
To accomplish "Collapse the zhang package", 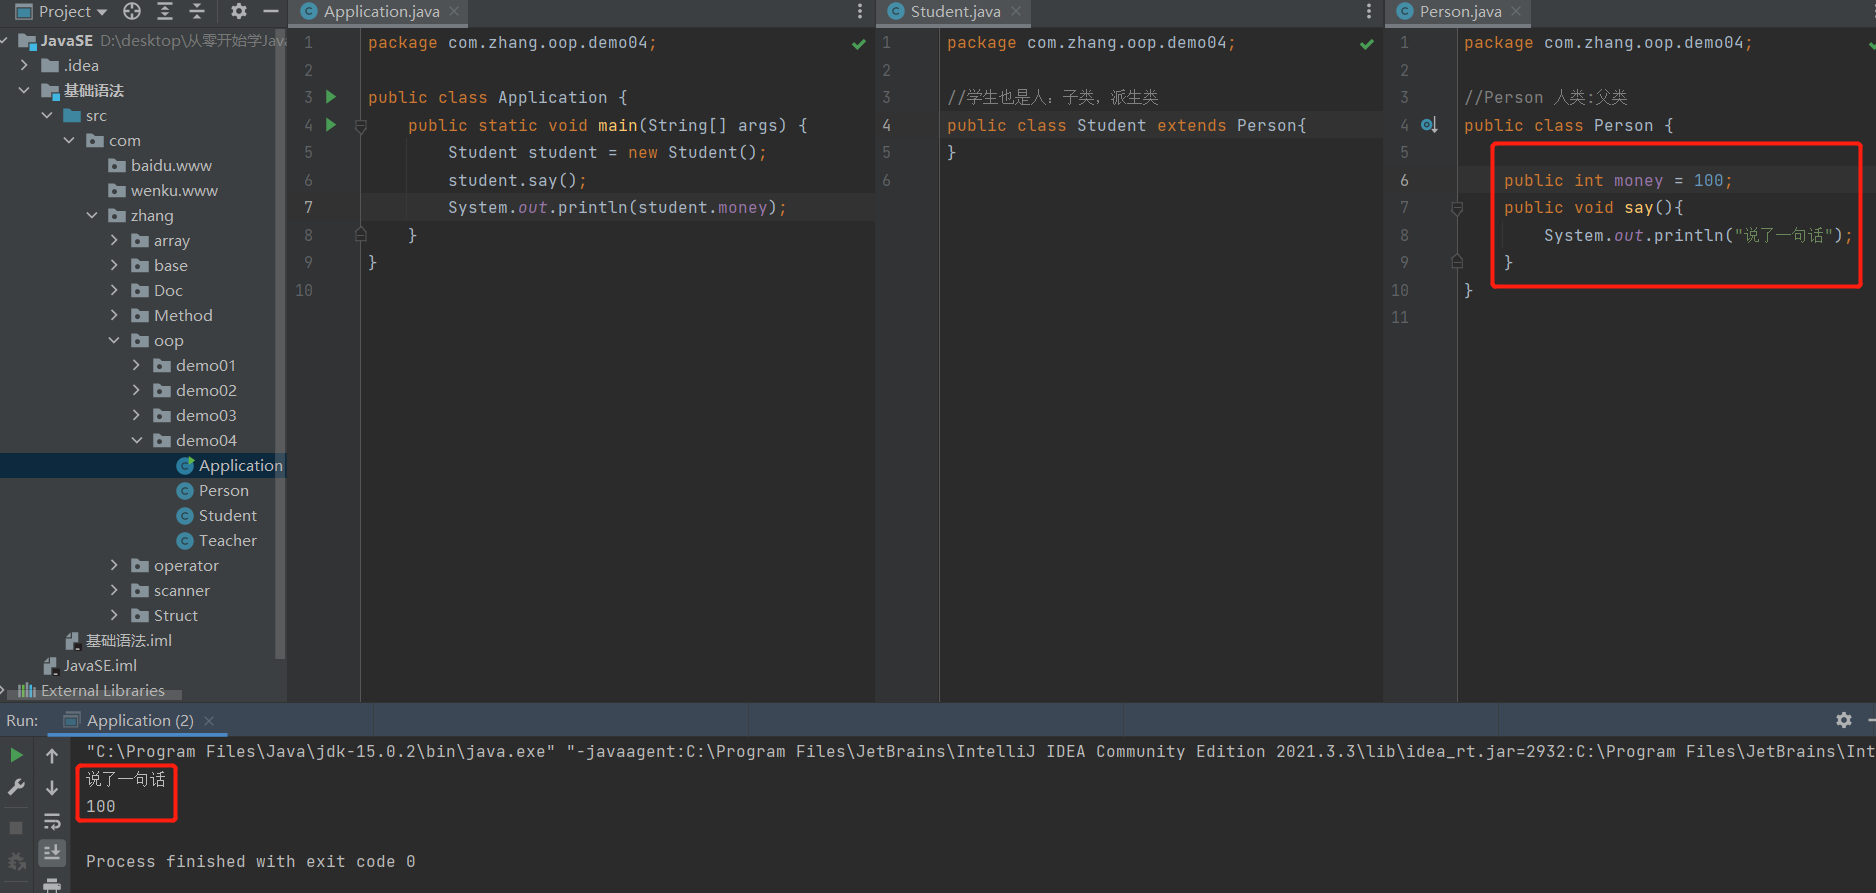I will point(92,215).
